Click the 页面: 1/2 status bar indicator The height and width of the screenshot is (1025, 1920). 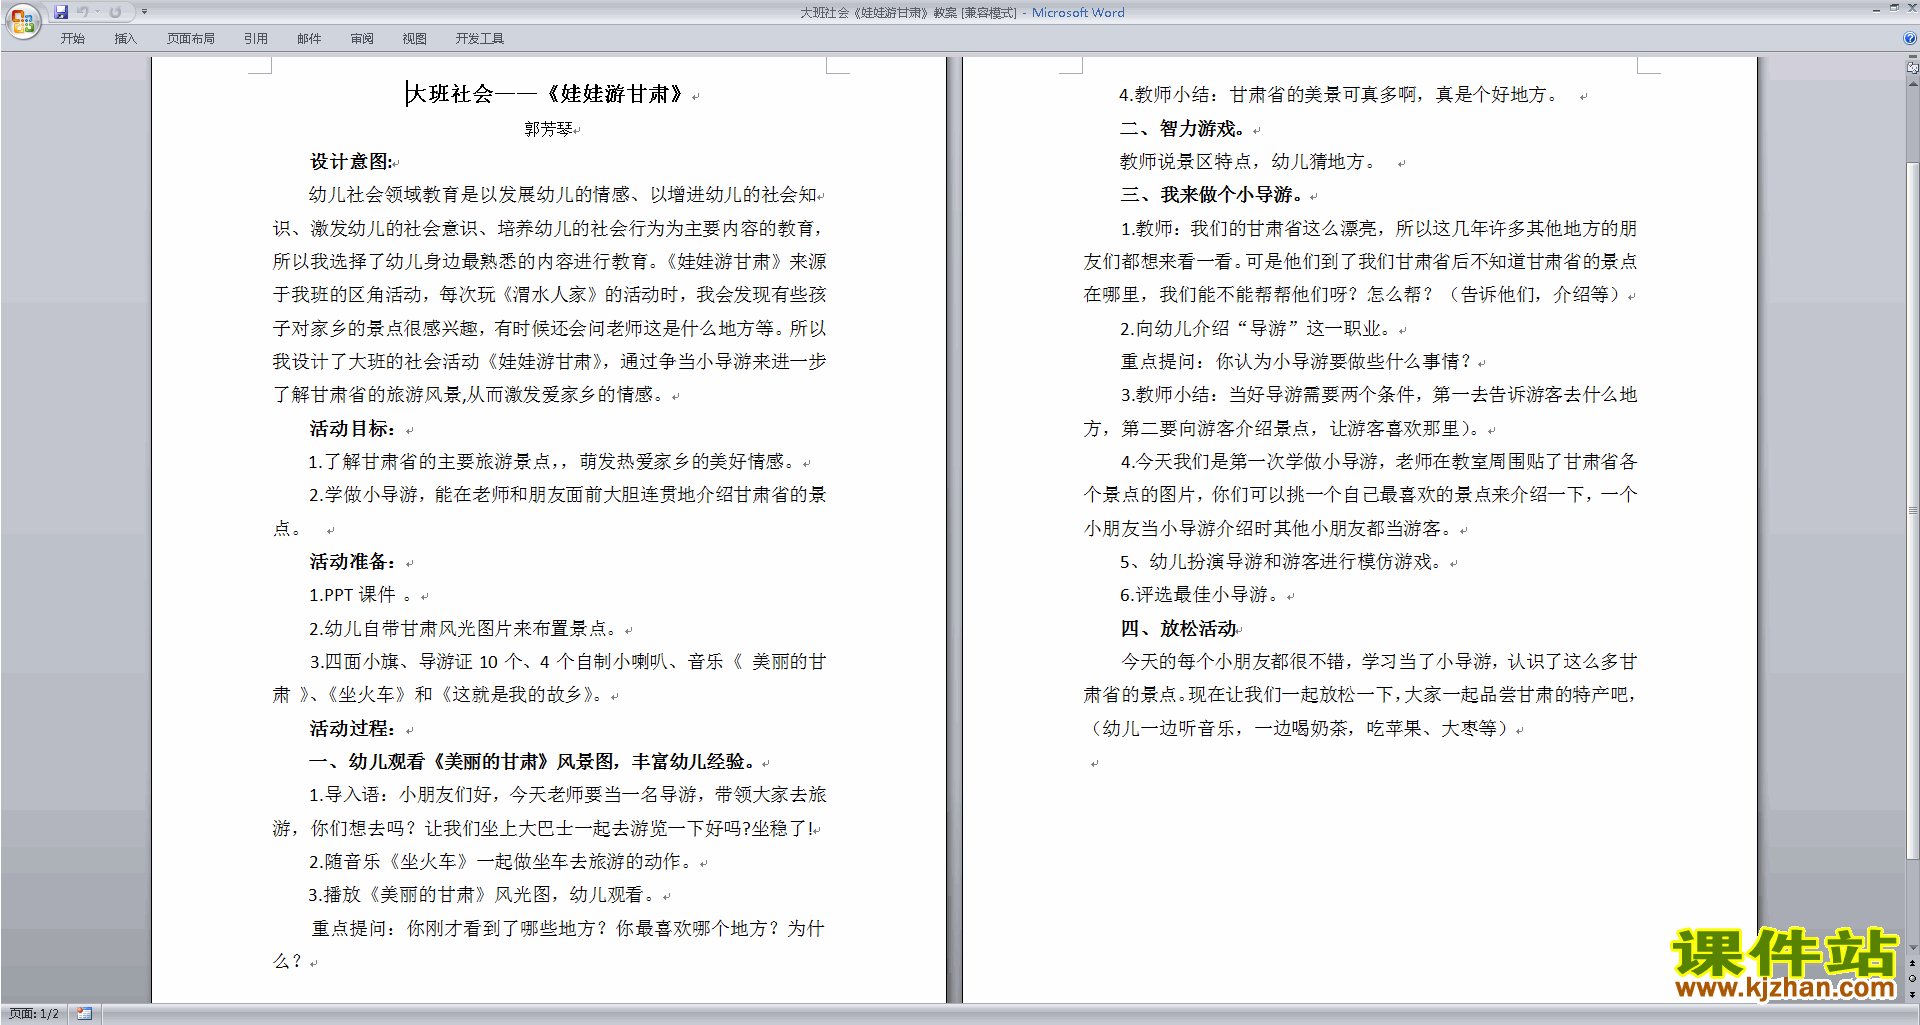(x=33, y=1014)
